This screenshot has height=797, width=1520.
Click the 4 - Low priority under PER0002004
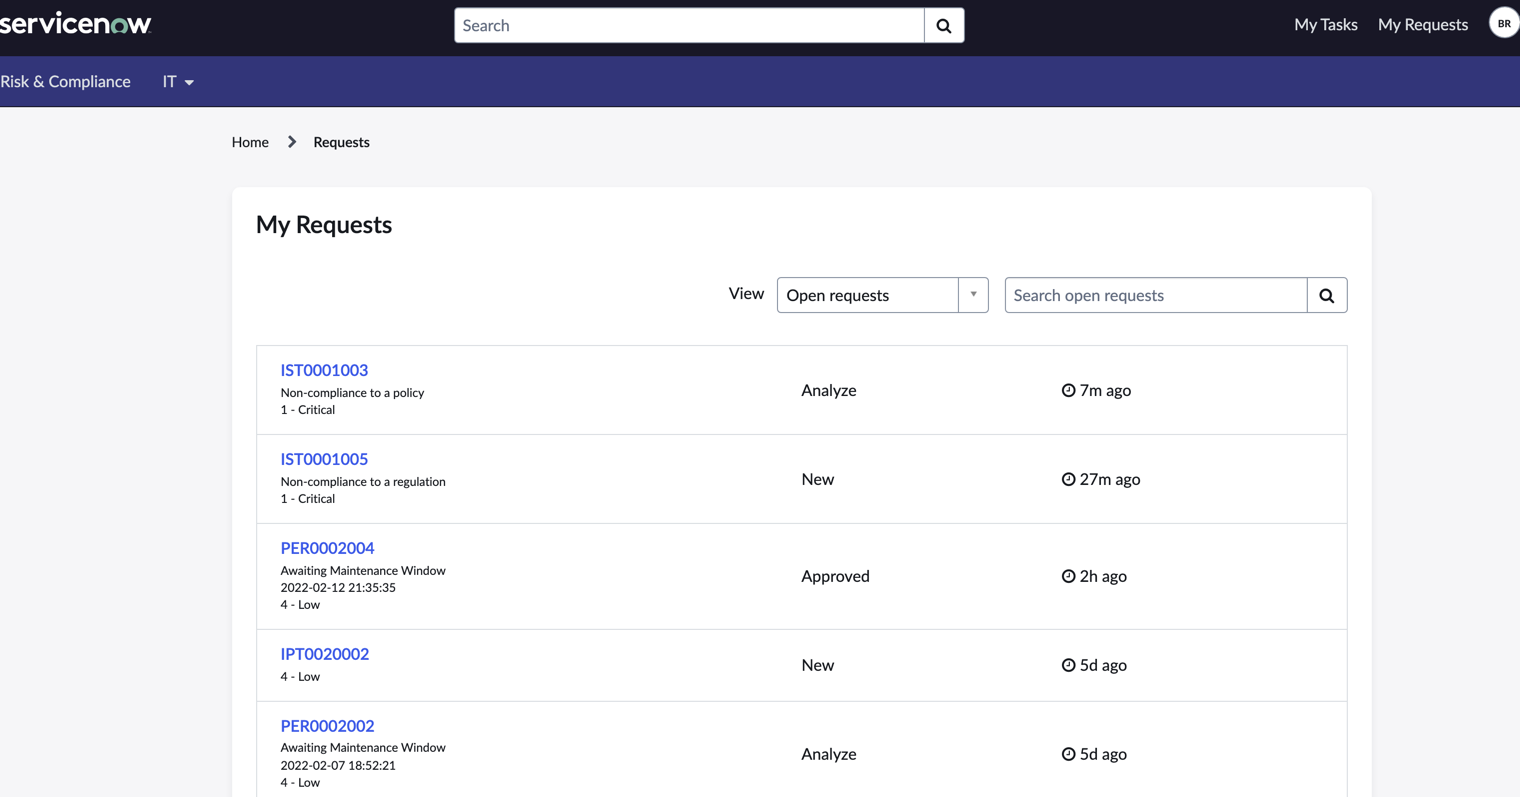click(300, 605)
